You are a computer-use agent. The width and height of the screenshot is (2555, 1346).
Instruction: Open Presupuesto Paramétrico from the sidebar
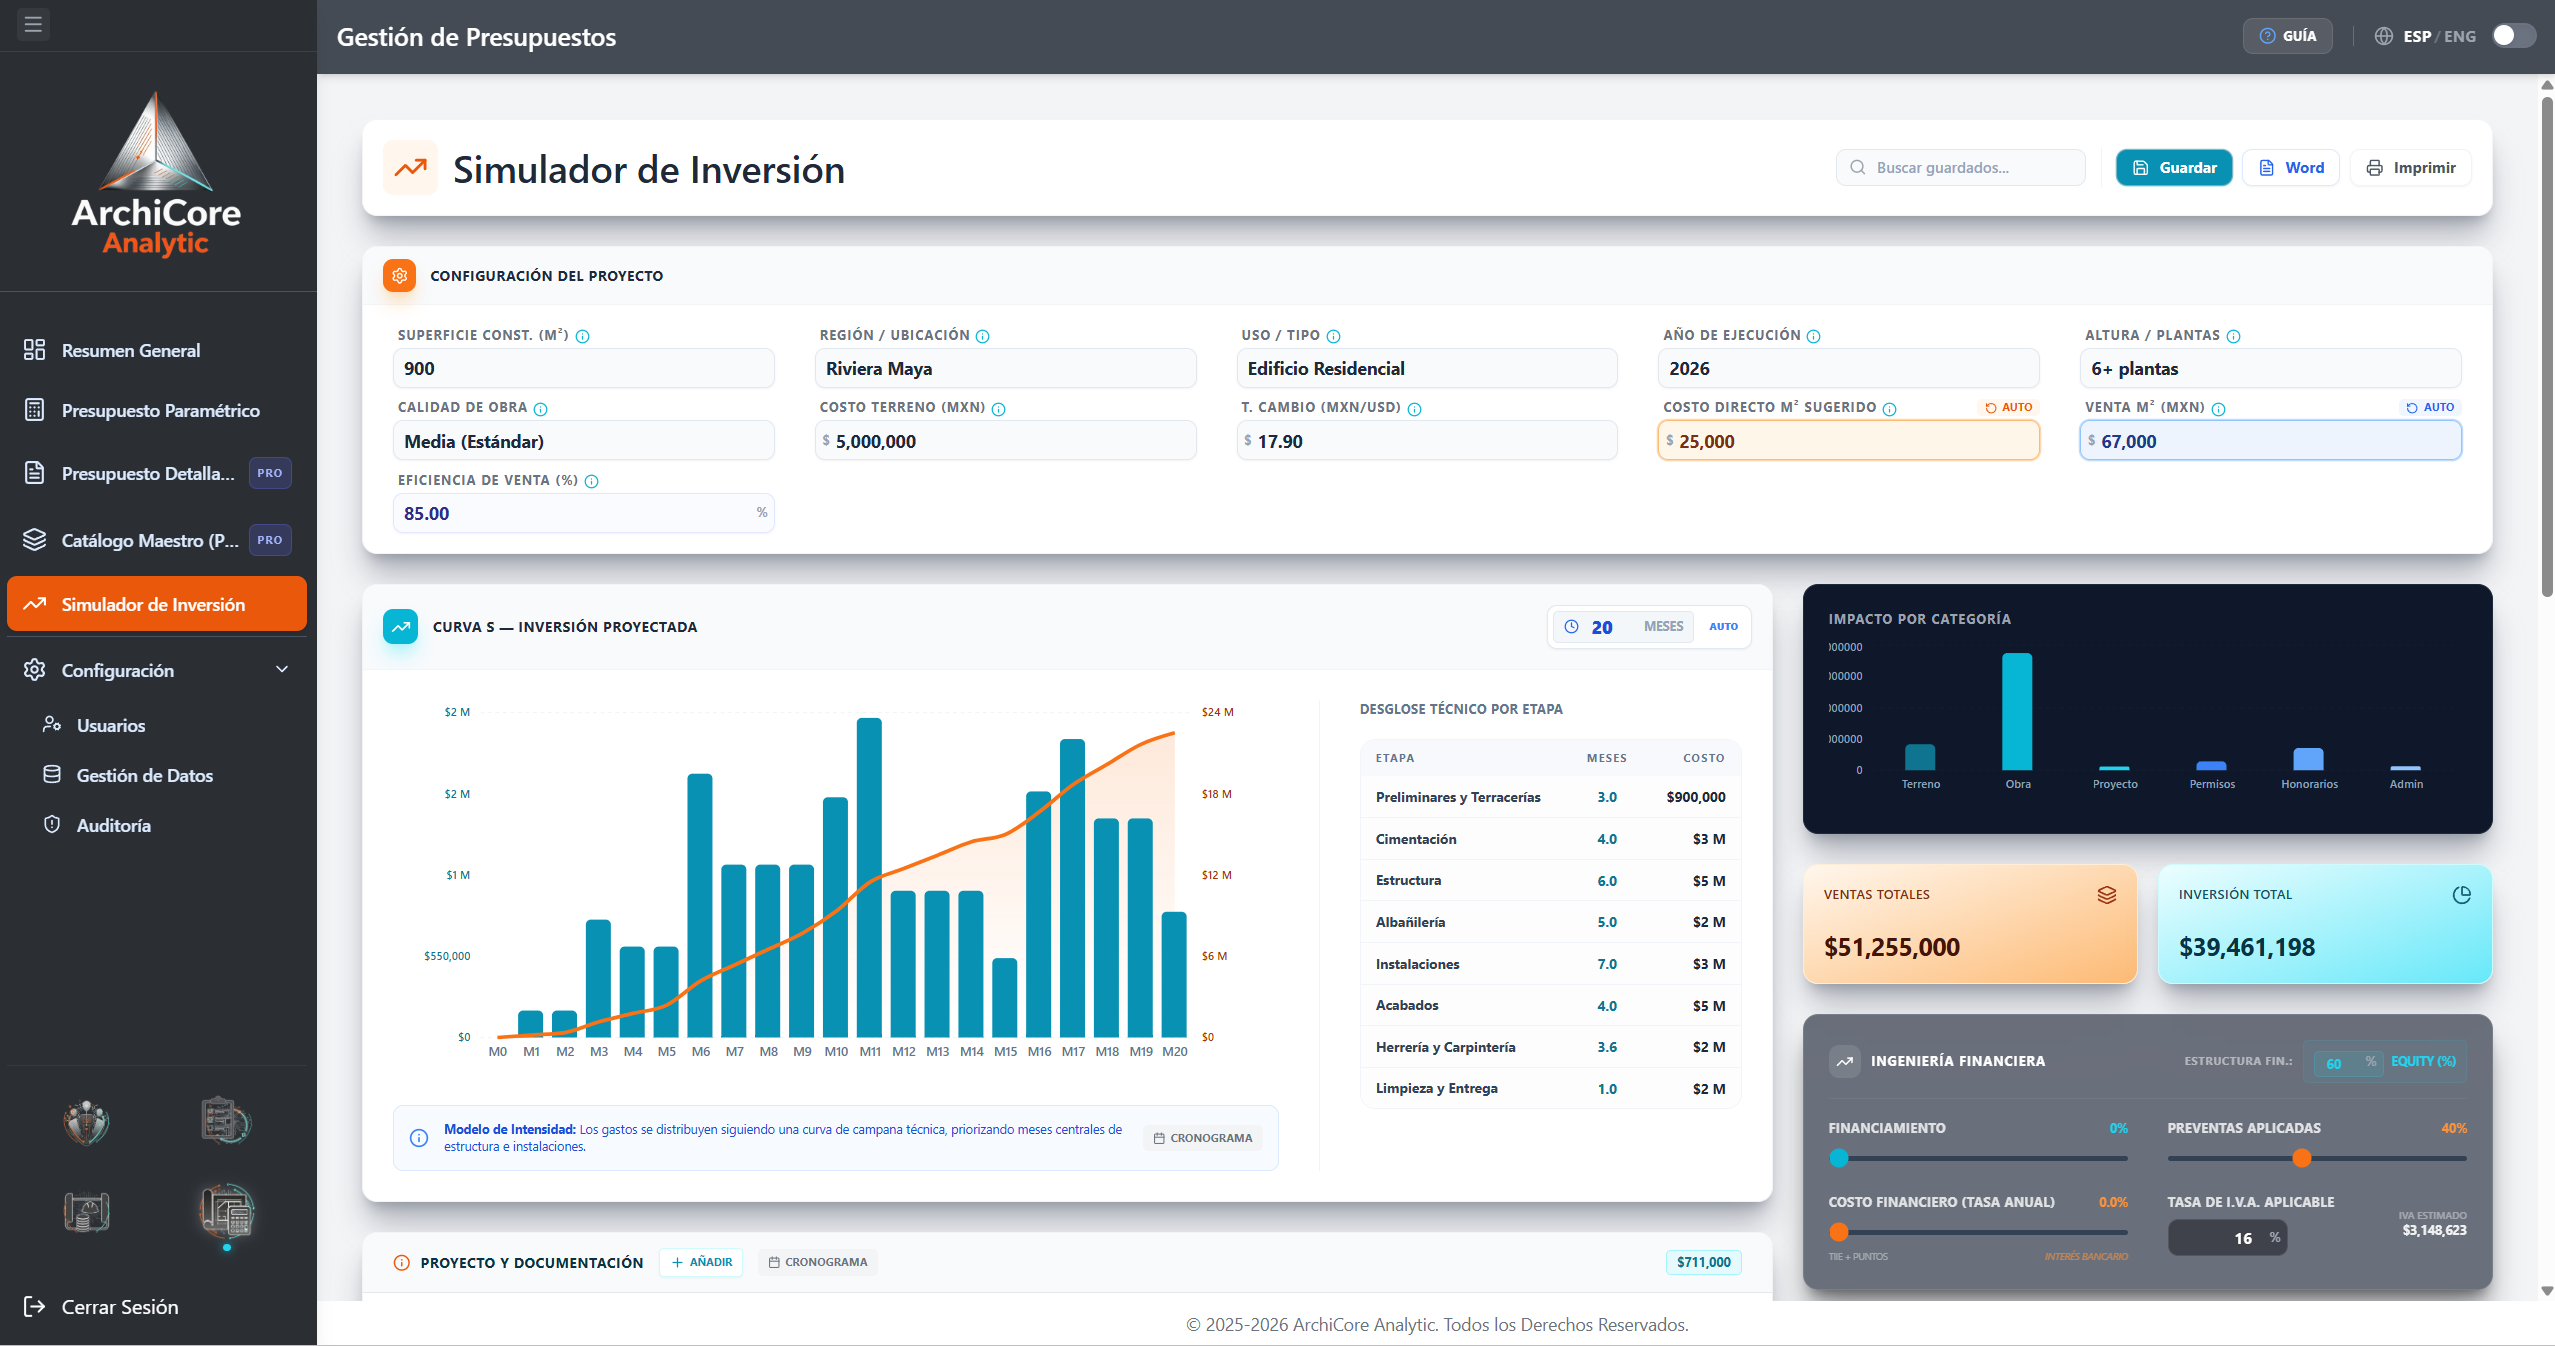(x=158, y=411)
